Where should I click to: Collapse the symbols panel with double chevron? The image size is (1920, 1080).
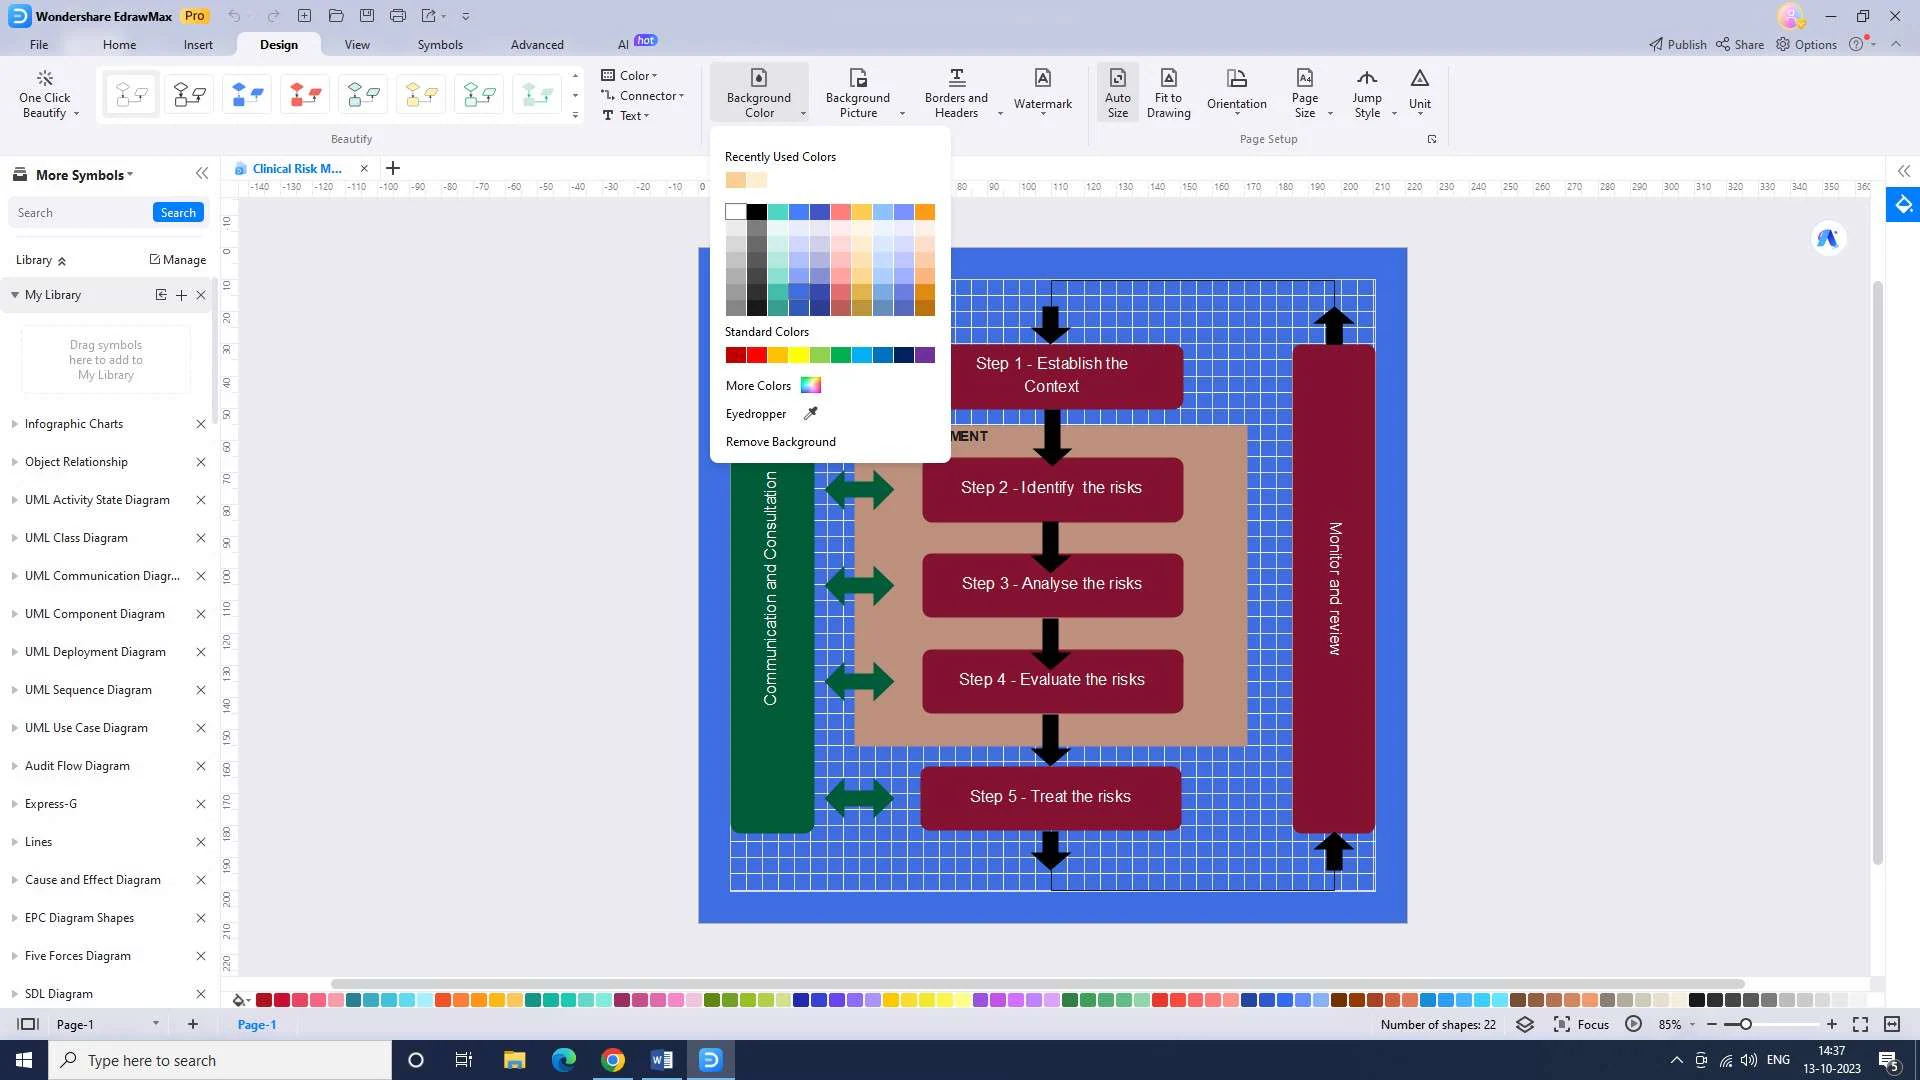pos(202,174)
